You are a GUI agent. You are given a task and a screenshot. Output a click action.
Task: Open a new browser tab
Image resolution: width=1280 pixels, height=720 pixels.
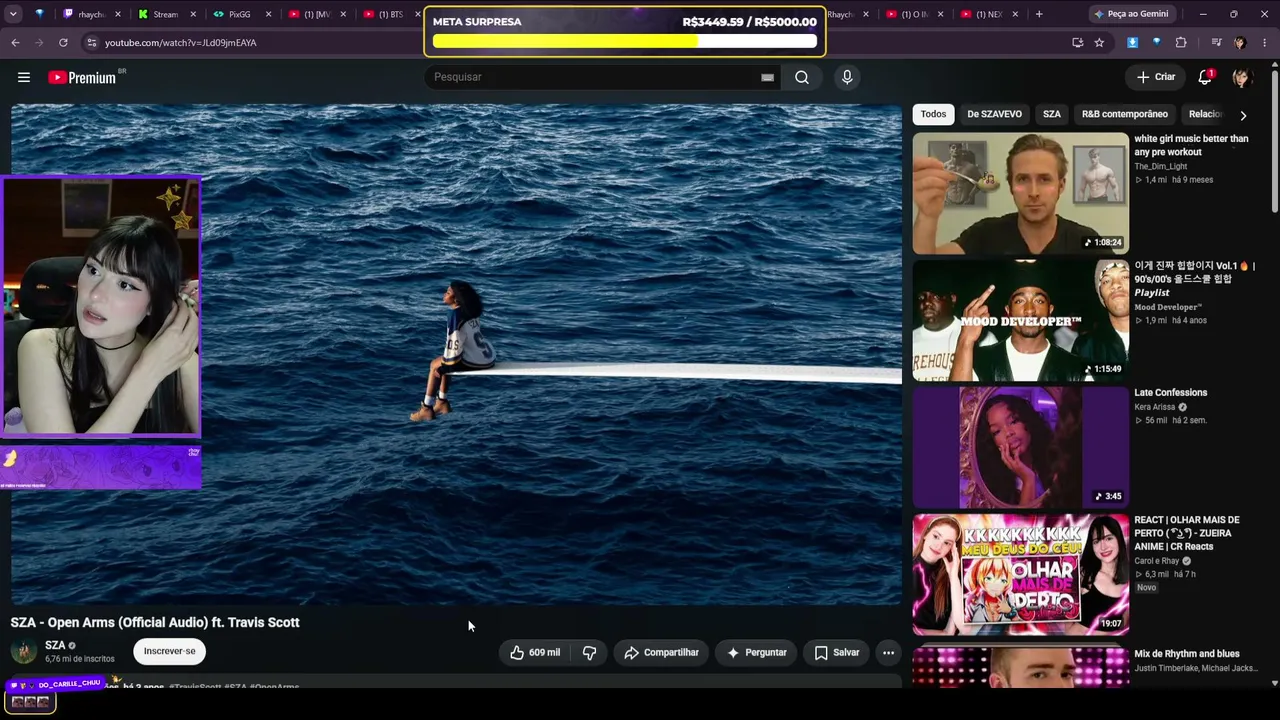1039,14
